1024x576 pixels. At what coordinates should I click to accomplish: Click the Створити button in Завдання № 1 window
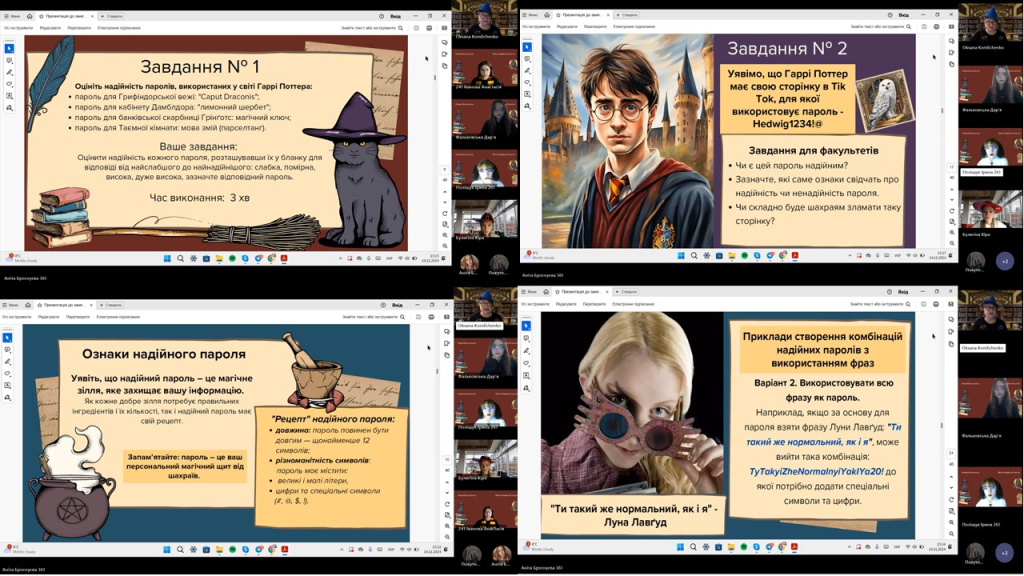[112, 16]
